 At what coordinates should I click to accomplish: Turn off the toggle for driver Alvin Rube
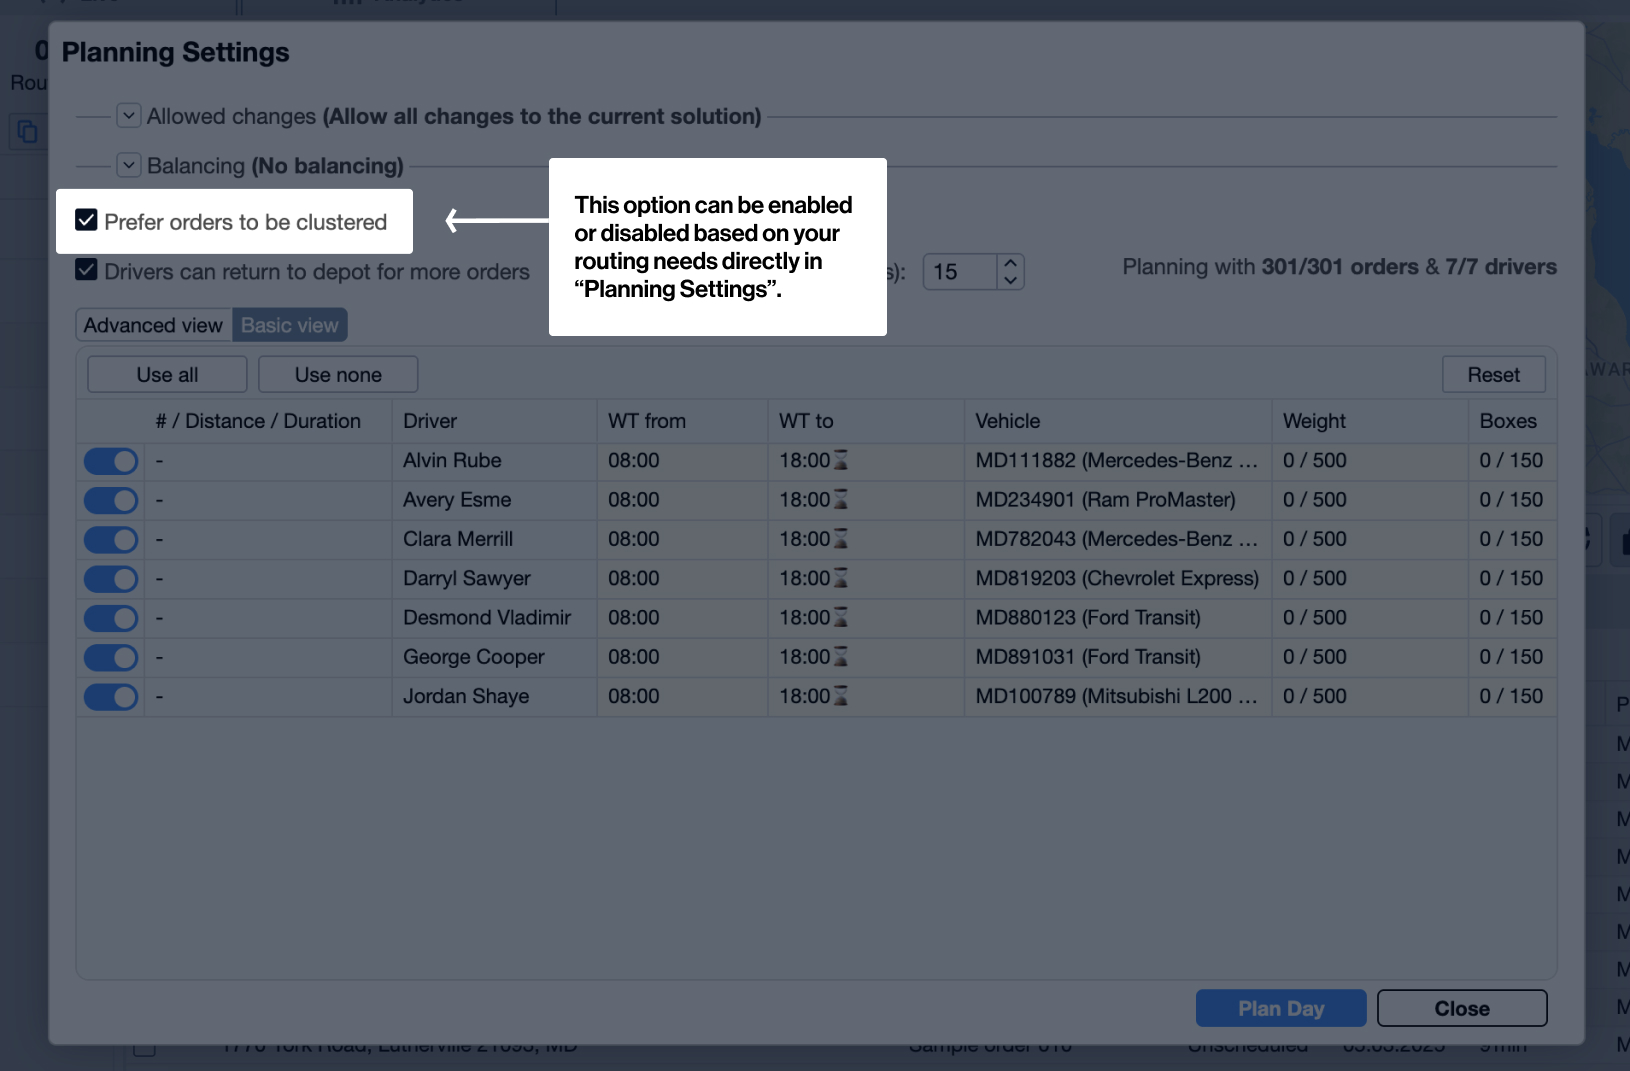(110, 461)
